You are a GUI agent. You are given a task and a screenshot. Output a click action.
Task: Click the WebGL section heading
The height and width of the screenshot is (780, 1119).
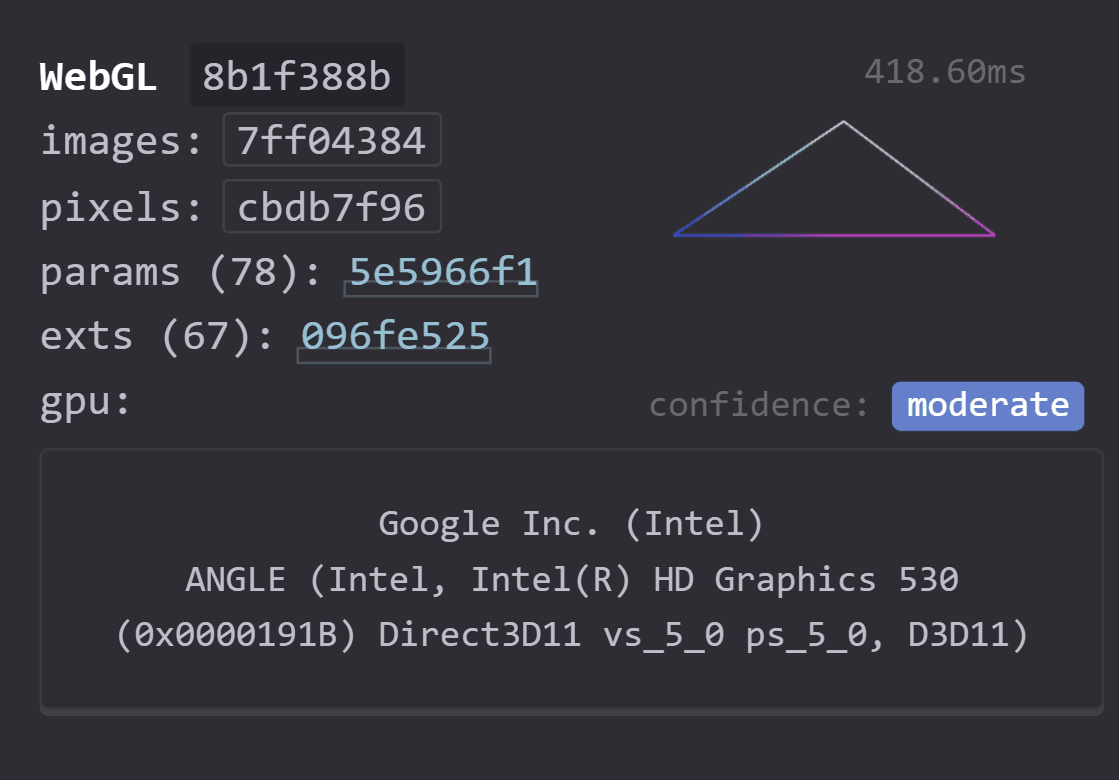pyautogui.click(x=98, y=76)
